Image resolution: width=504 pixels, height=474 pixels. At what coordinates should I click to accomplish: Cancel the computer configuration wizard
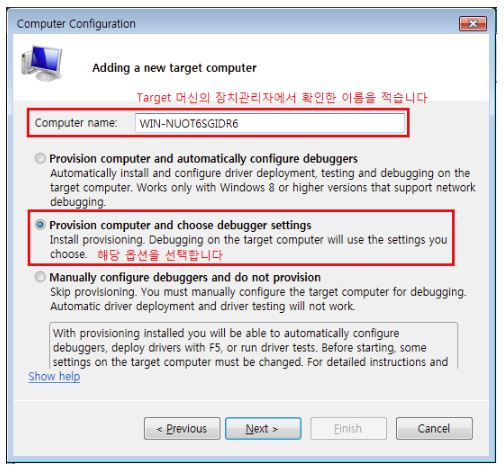434,429
